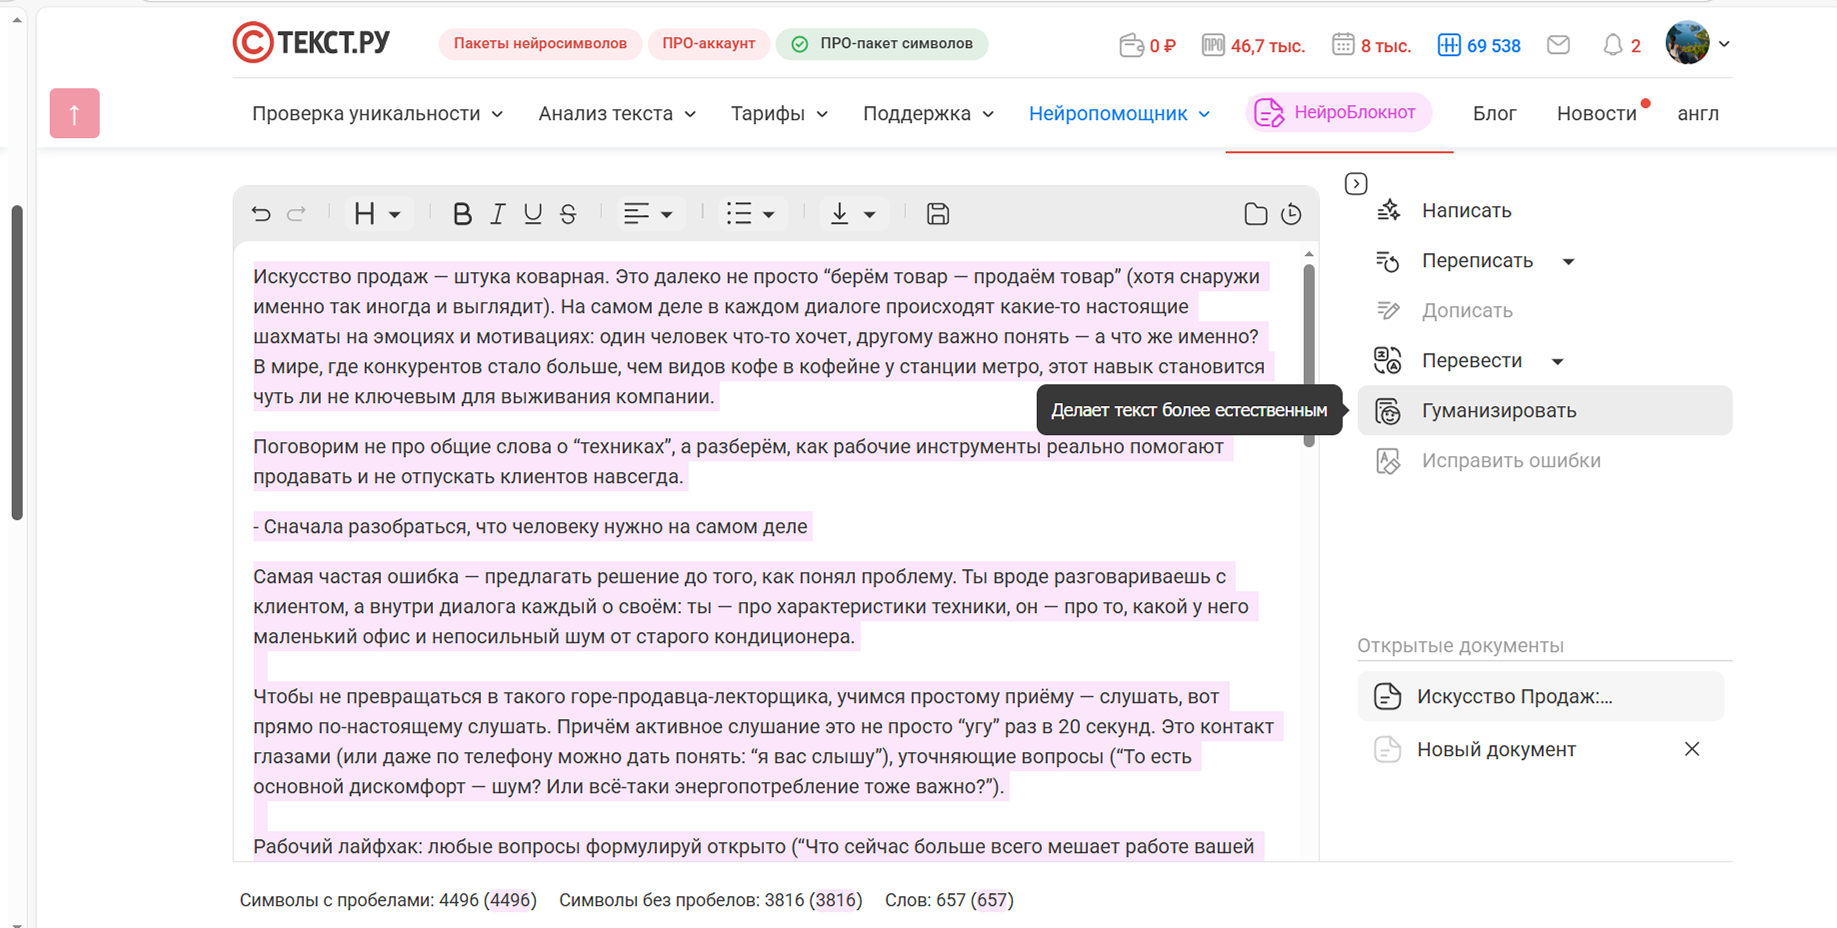The height and width of the screenshot is (928, 1837).
Task: Click the pink scroll-to-top arrow button
Action: (75, 113)
